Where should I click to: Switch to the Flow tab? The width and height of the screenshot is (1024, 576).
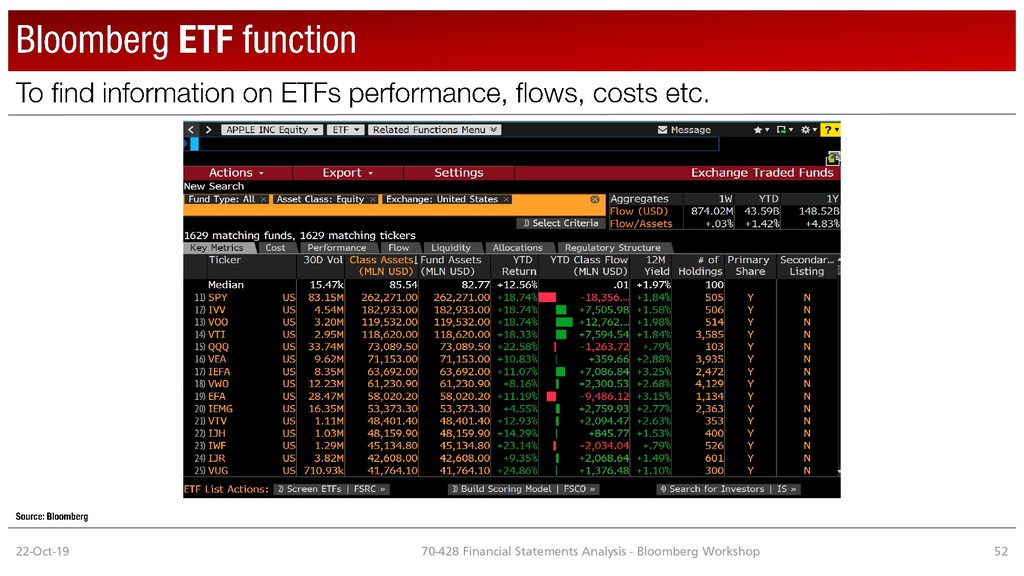coord(398,248)
